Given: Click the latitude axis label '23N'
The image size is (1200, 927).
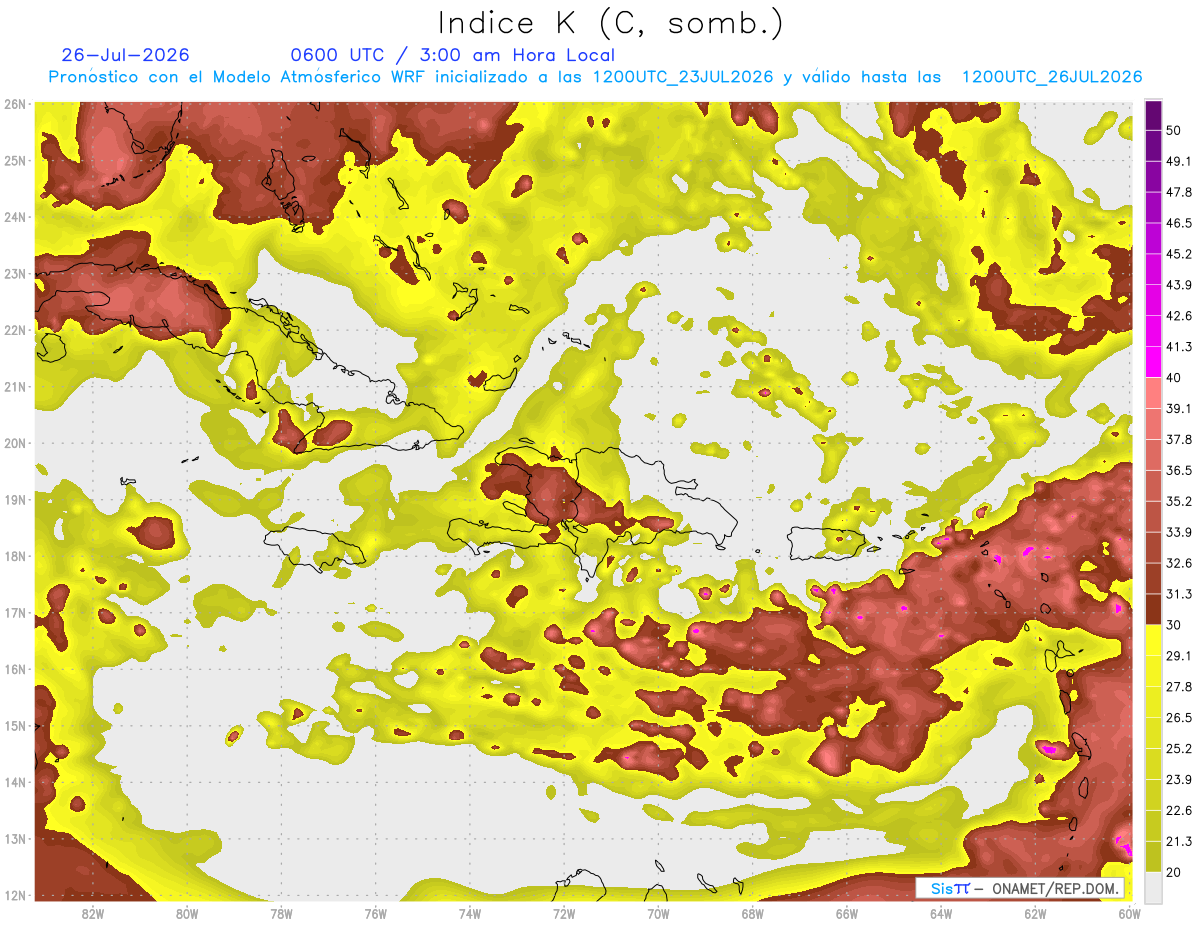Looking at the screenshot, I should point(14,274).
